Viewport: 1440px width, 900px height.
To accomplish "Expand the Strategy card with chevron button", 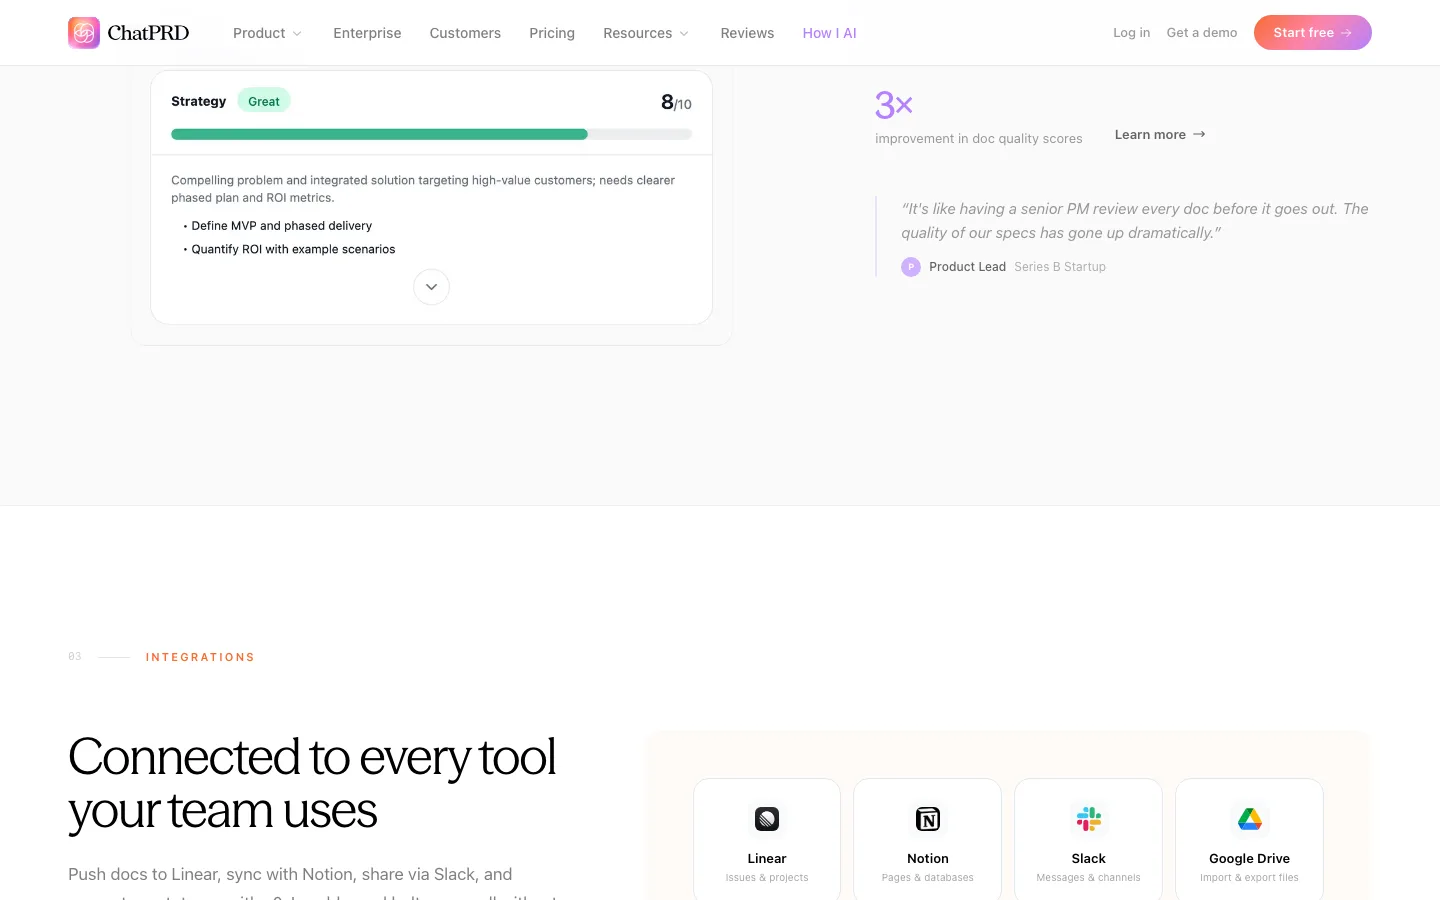I will (431, 287).
